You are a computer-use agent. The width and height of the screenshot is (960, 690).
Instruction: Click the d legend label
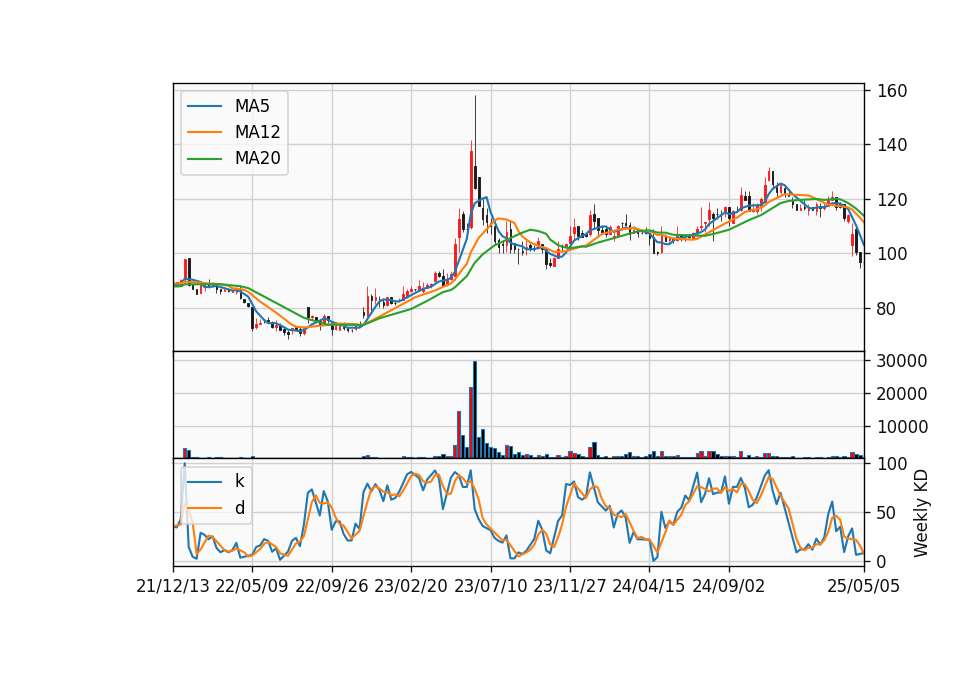(x=240, y=508)
